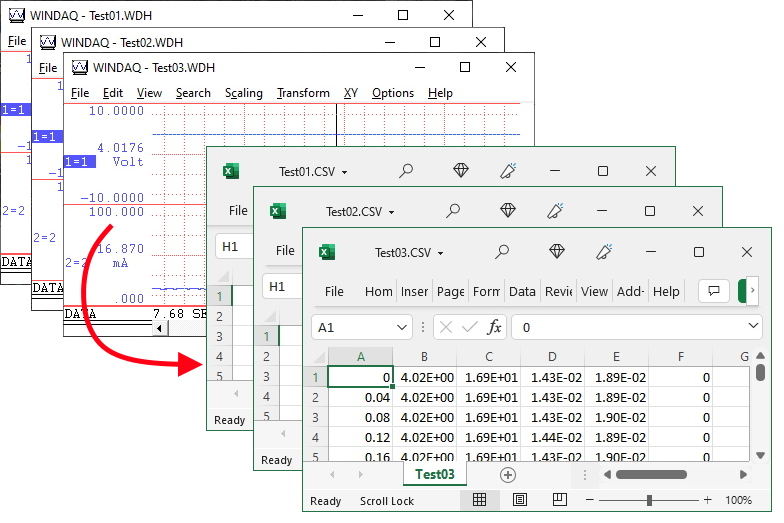Switch to the Data tab in Test03.CSV

pos(522,292)
